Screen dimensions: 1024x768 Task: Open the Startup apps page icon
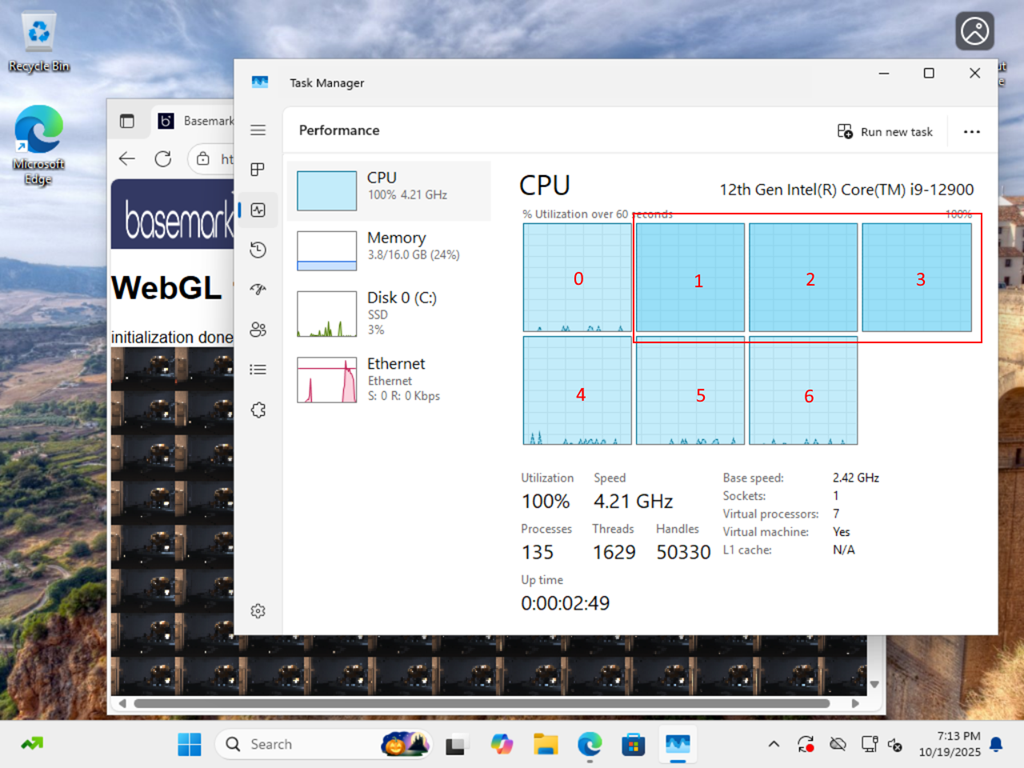point(258,290)
